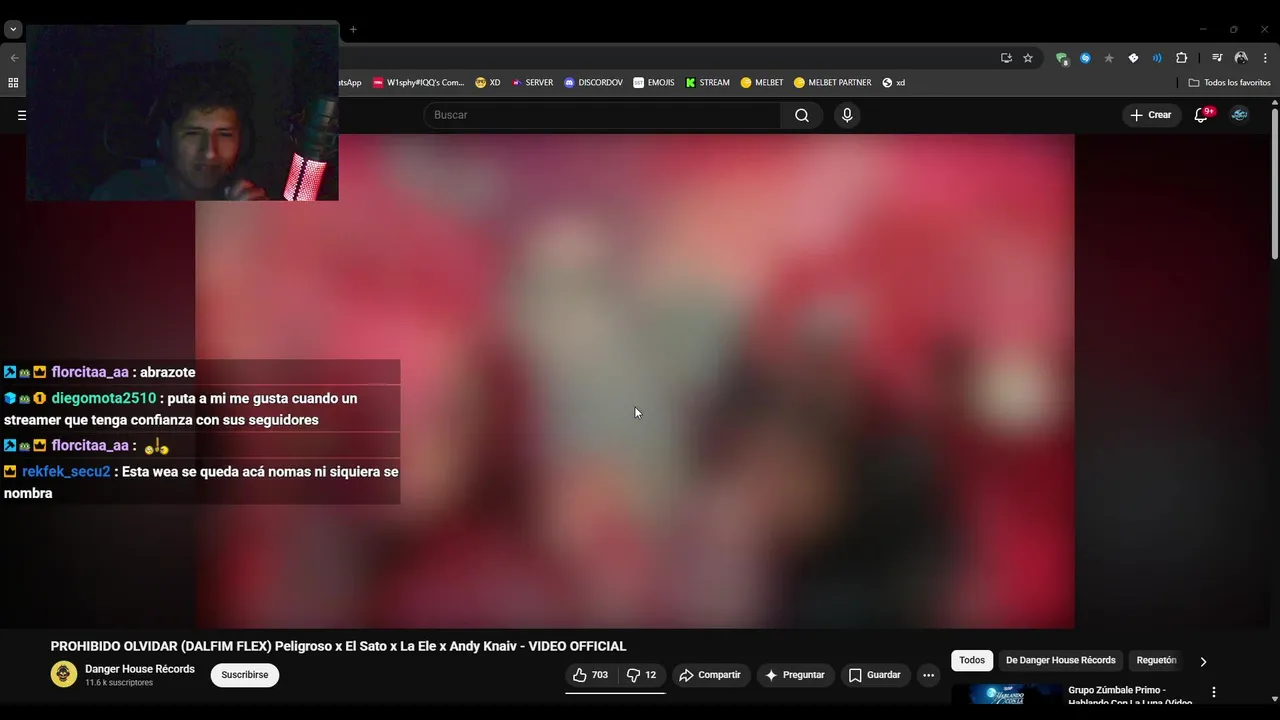1280x720 pixels.
Task: Open options menu for Grupo Zúmbale Primo video
Action: [1214, 692]
